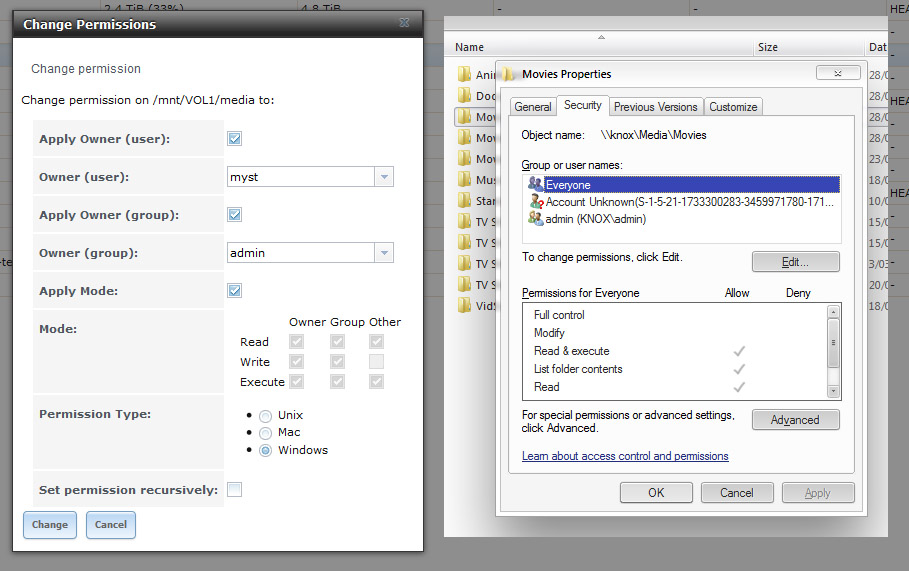Toggle Other Write mode checkbox
The width and height of the screenshot is (909, 571).
[x=376, y=362]
